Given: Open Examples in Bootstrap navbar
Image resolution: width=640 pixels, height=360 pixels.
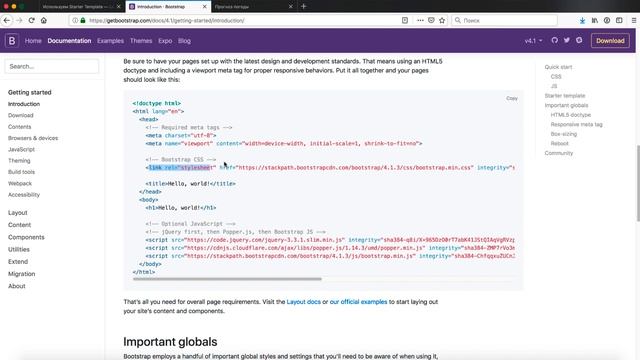Looking at the screenshot, I should click(110, 41).
